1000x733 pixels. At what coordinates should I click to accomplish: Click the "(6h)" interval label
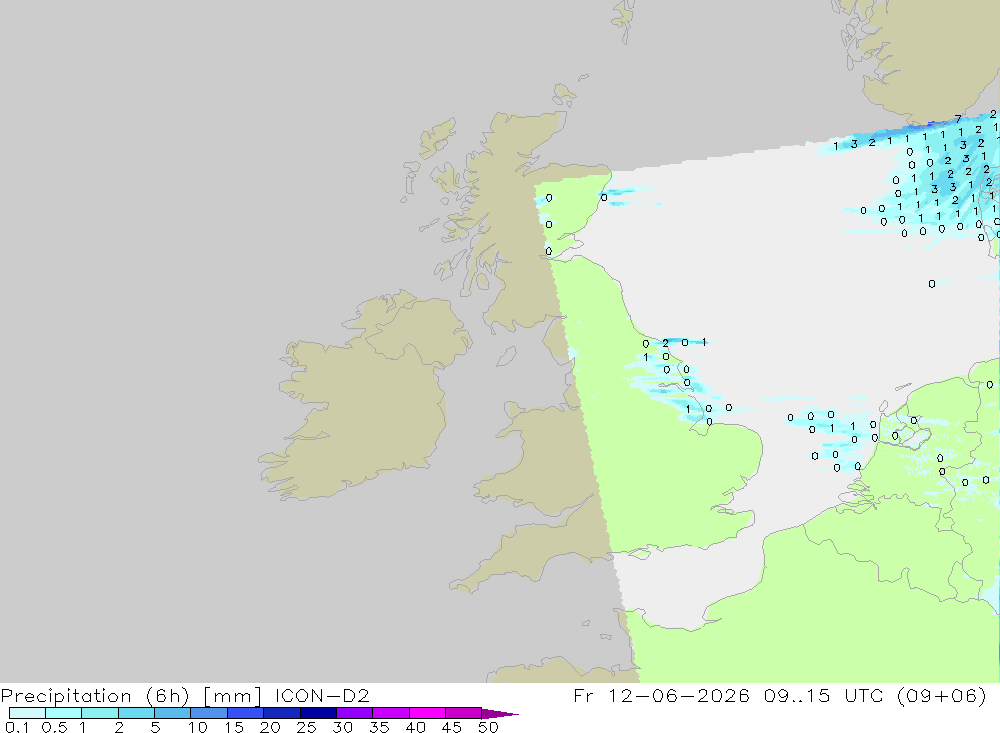[x=168, y=695]
